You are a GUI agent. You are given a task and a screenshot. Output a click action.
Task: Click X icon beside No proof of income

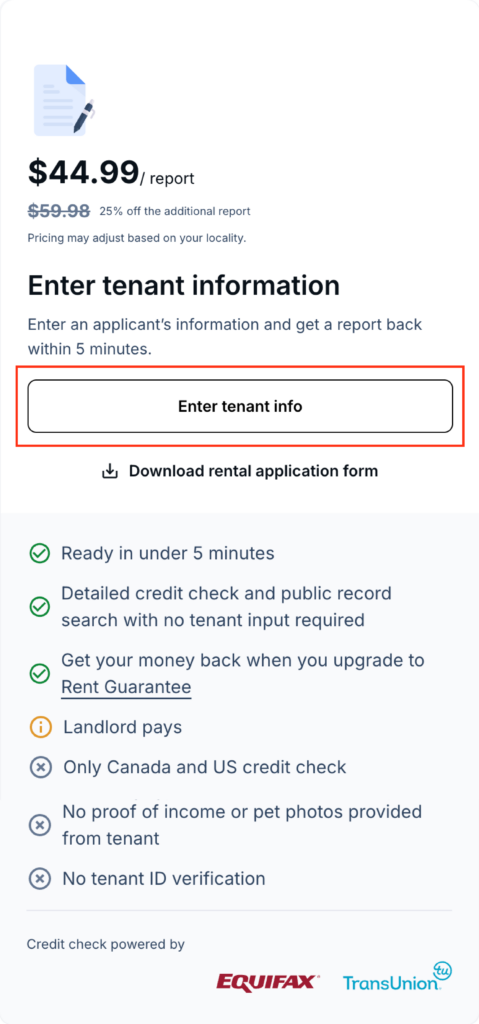click(x=41, y=825)
